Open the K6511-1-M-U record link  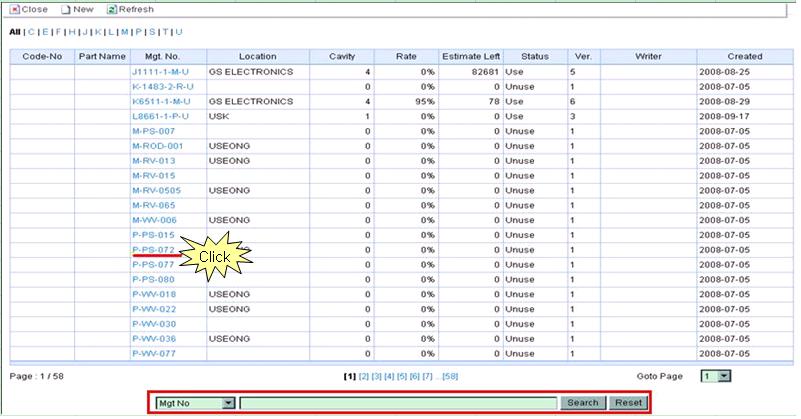159,102
